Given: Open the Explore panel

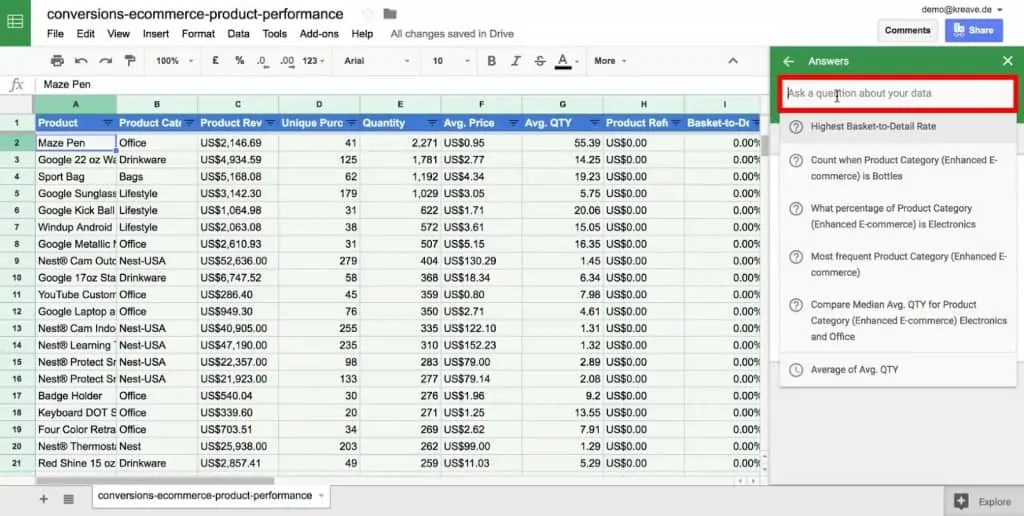Looking at the screenshot, I should pos(984,502).
